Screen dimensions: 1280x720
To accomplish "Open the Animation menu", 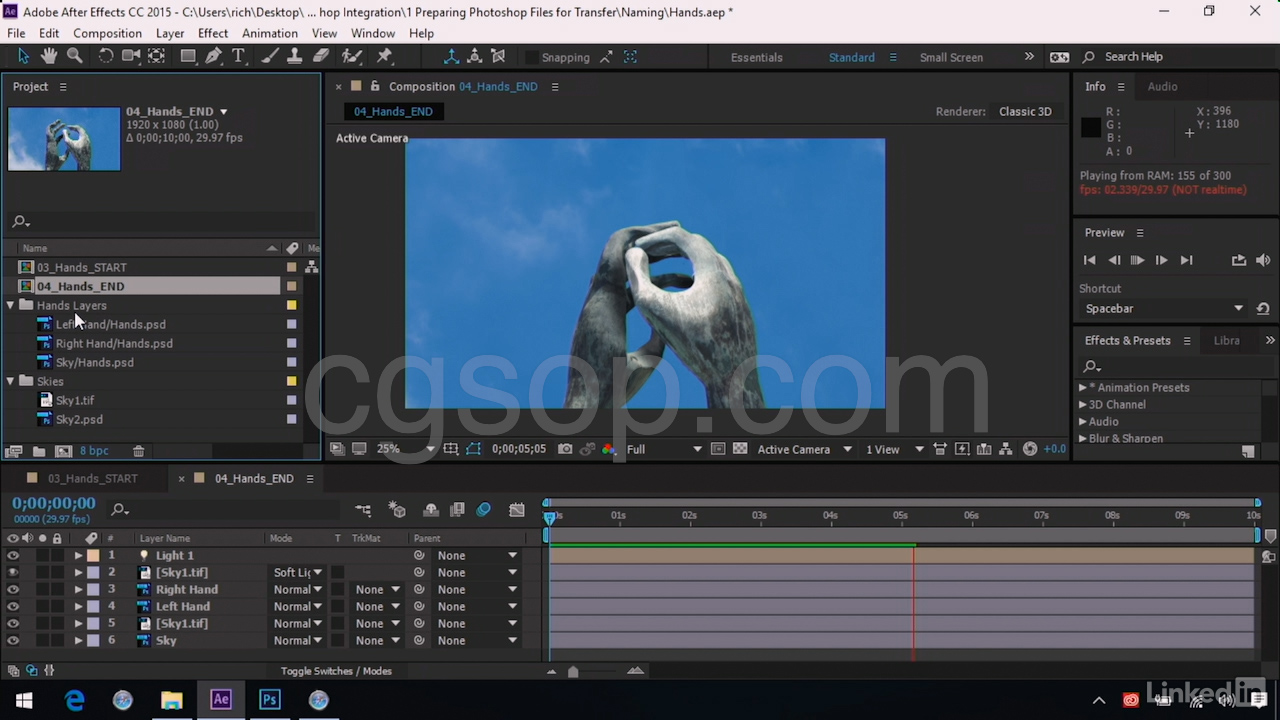I will tap(270, 33).
